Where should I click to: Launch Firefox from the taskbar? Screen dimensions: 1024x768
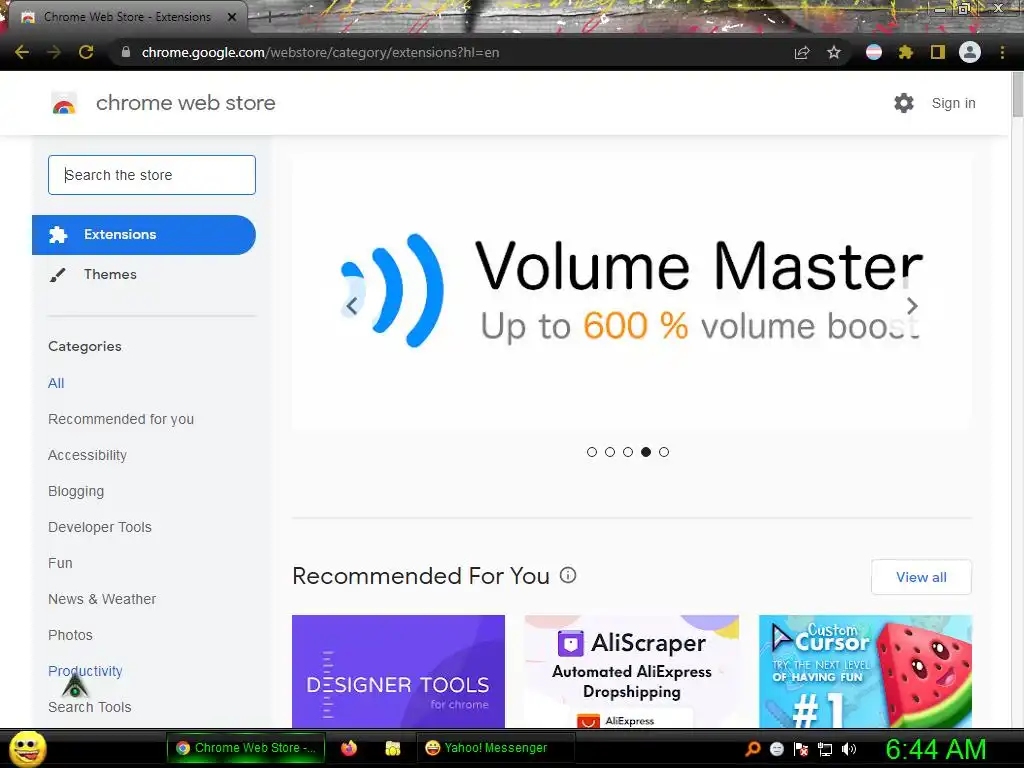(349, 748)
